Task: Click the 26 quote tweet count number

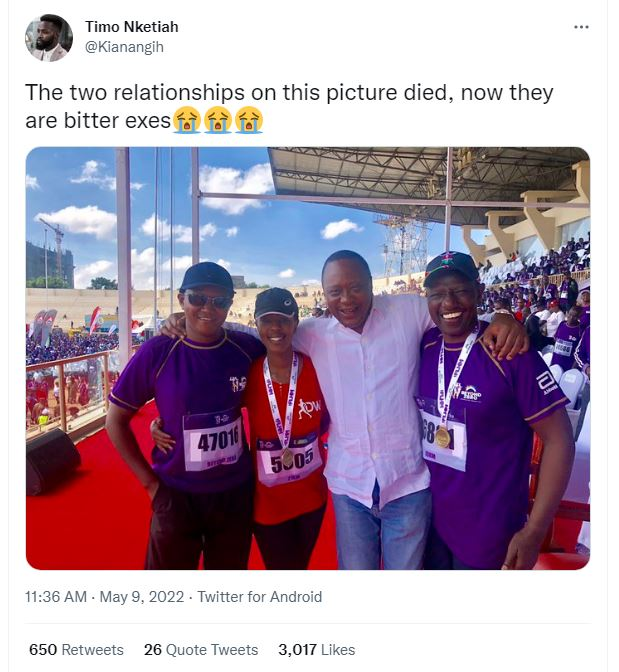Action: (153, 650)
